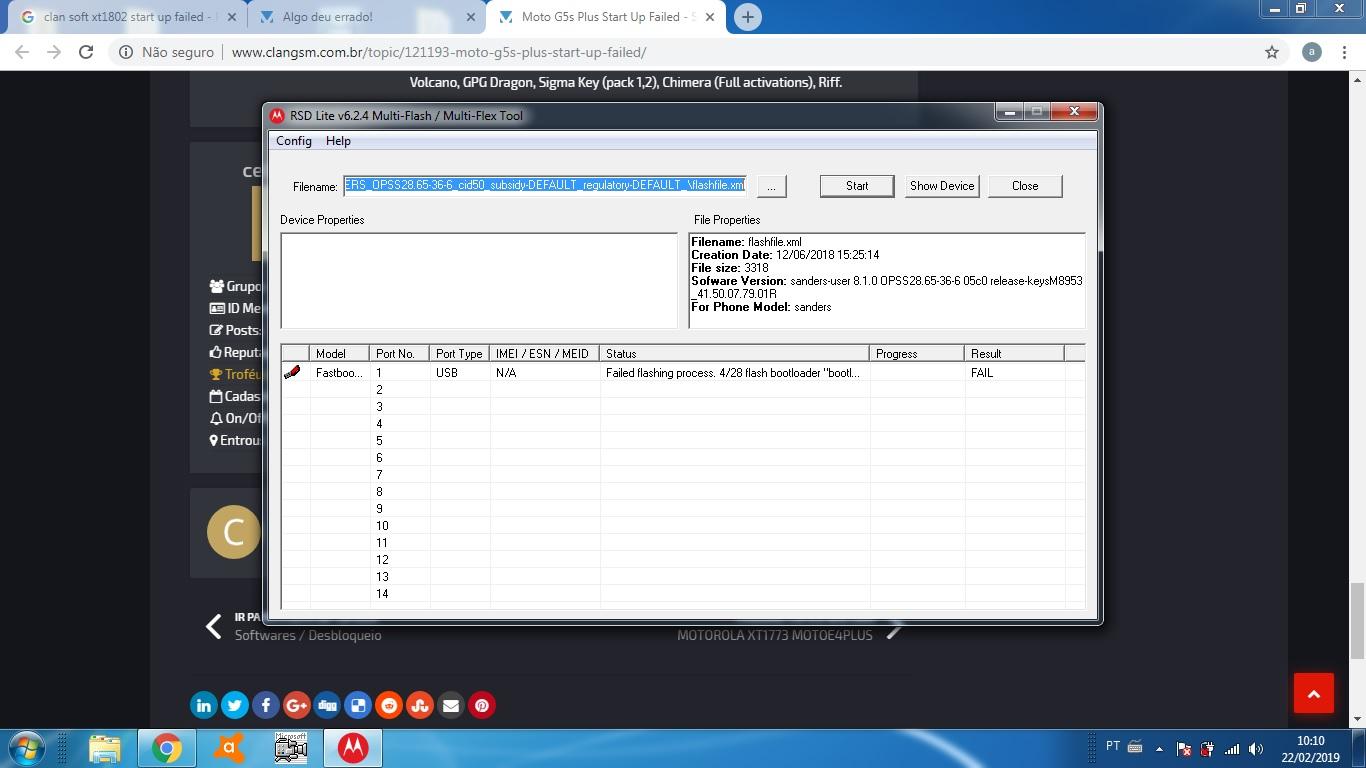
Task: Open the Windows Start menu
Action: click(27, 748)
